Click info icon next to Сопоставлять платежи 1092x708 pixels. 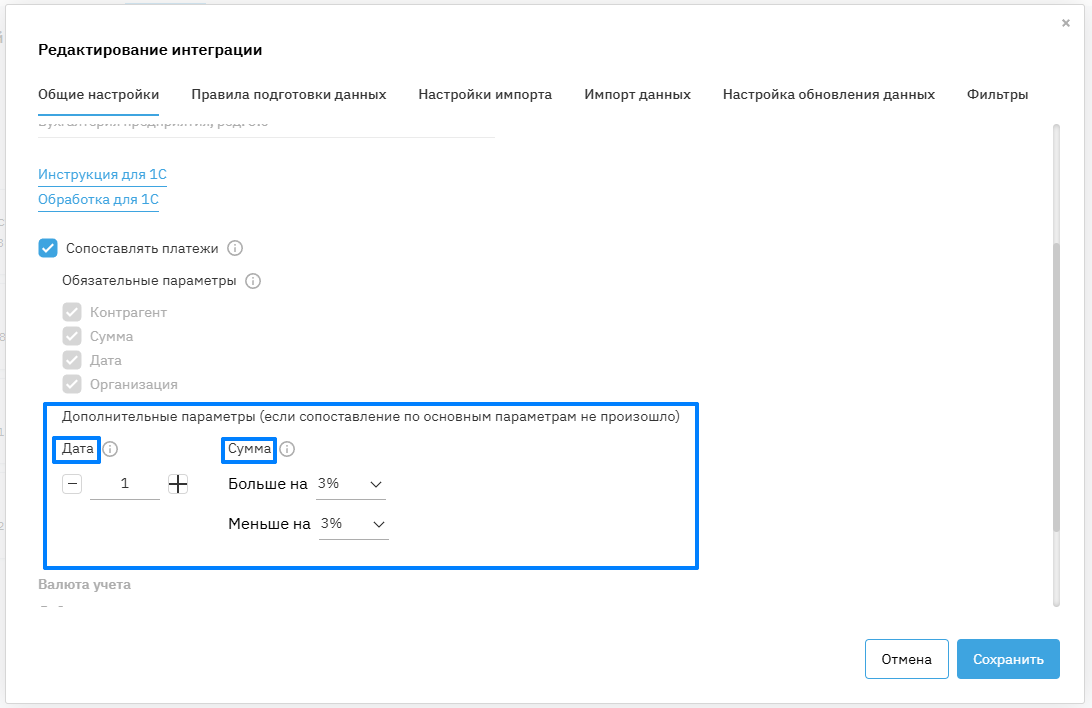(236, 248)
